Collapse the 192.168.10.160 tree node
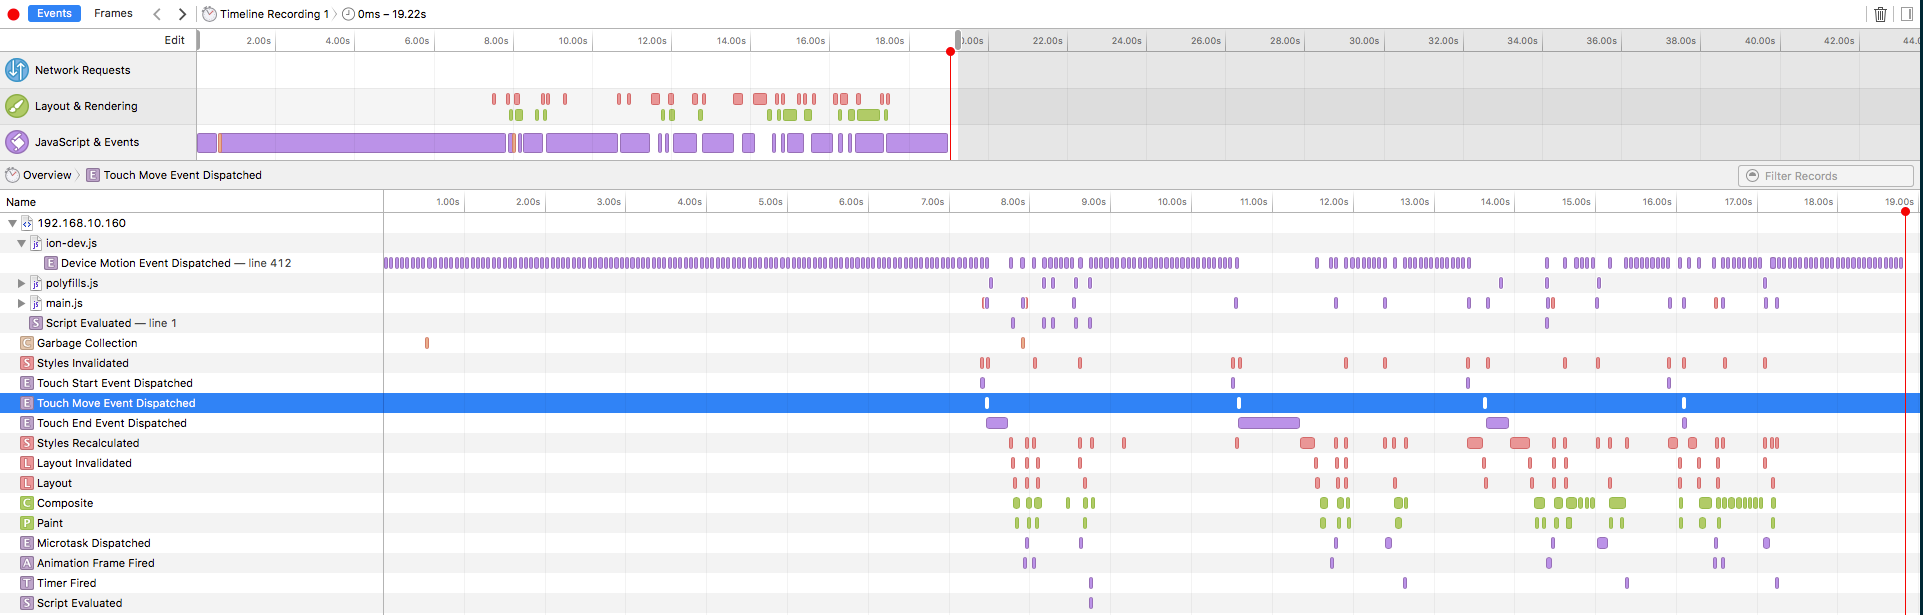This screenshot has height=615, width=1923. tap(12, 223)
